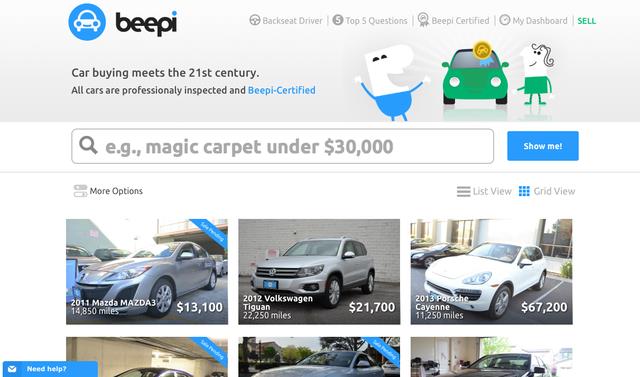Expand the More Options filters
This screenshot has width=640, height=377.
(x=108, y=191)
